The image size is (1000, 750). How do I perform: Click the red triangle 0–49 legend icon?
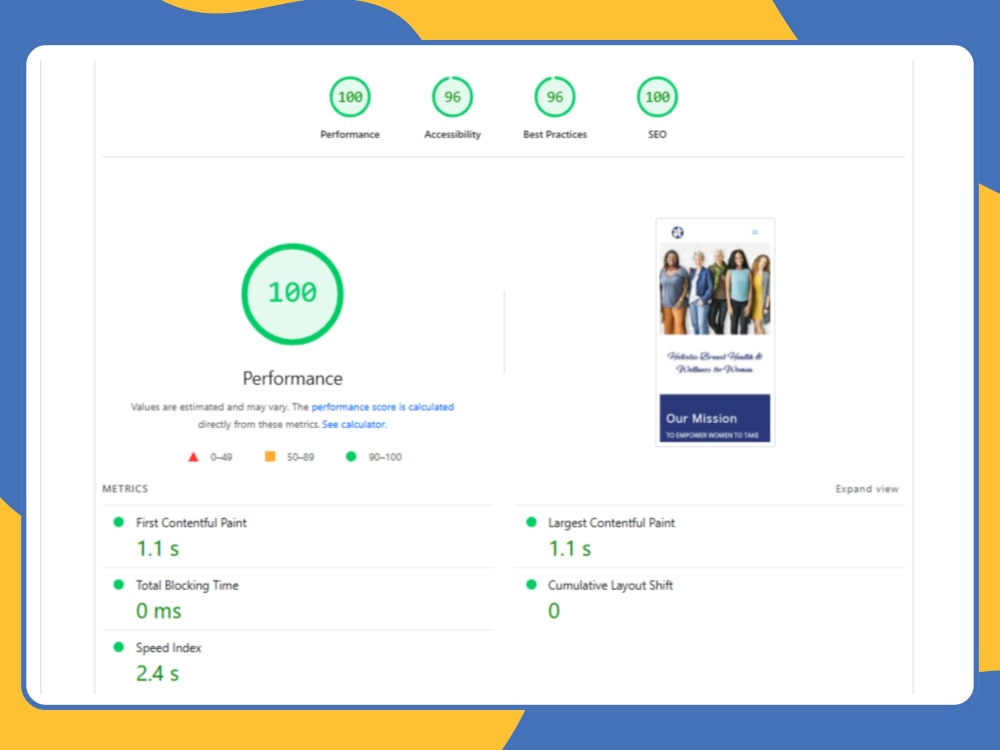(193, 457)
